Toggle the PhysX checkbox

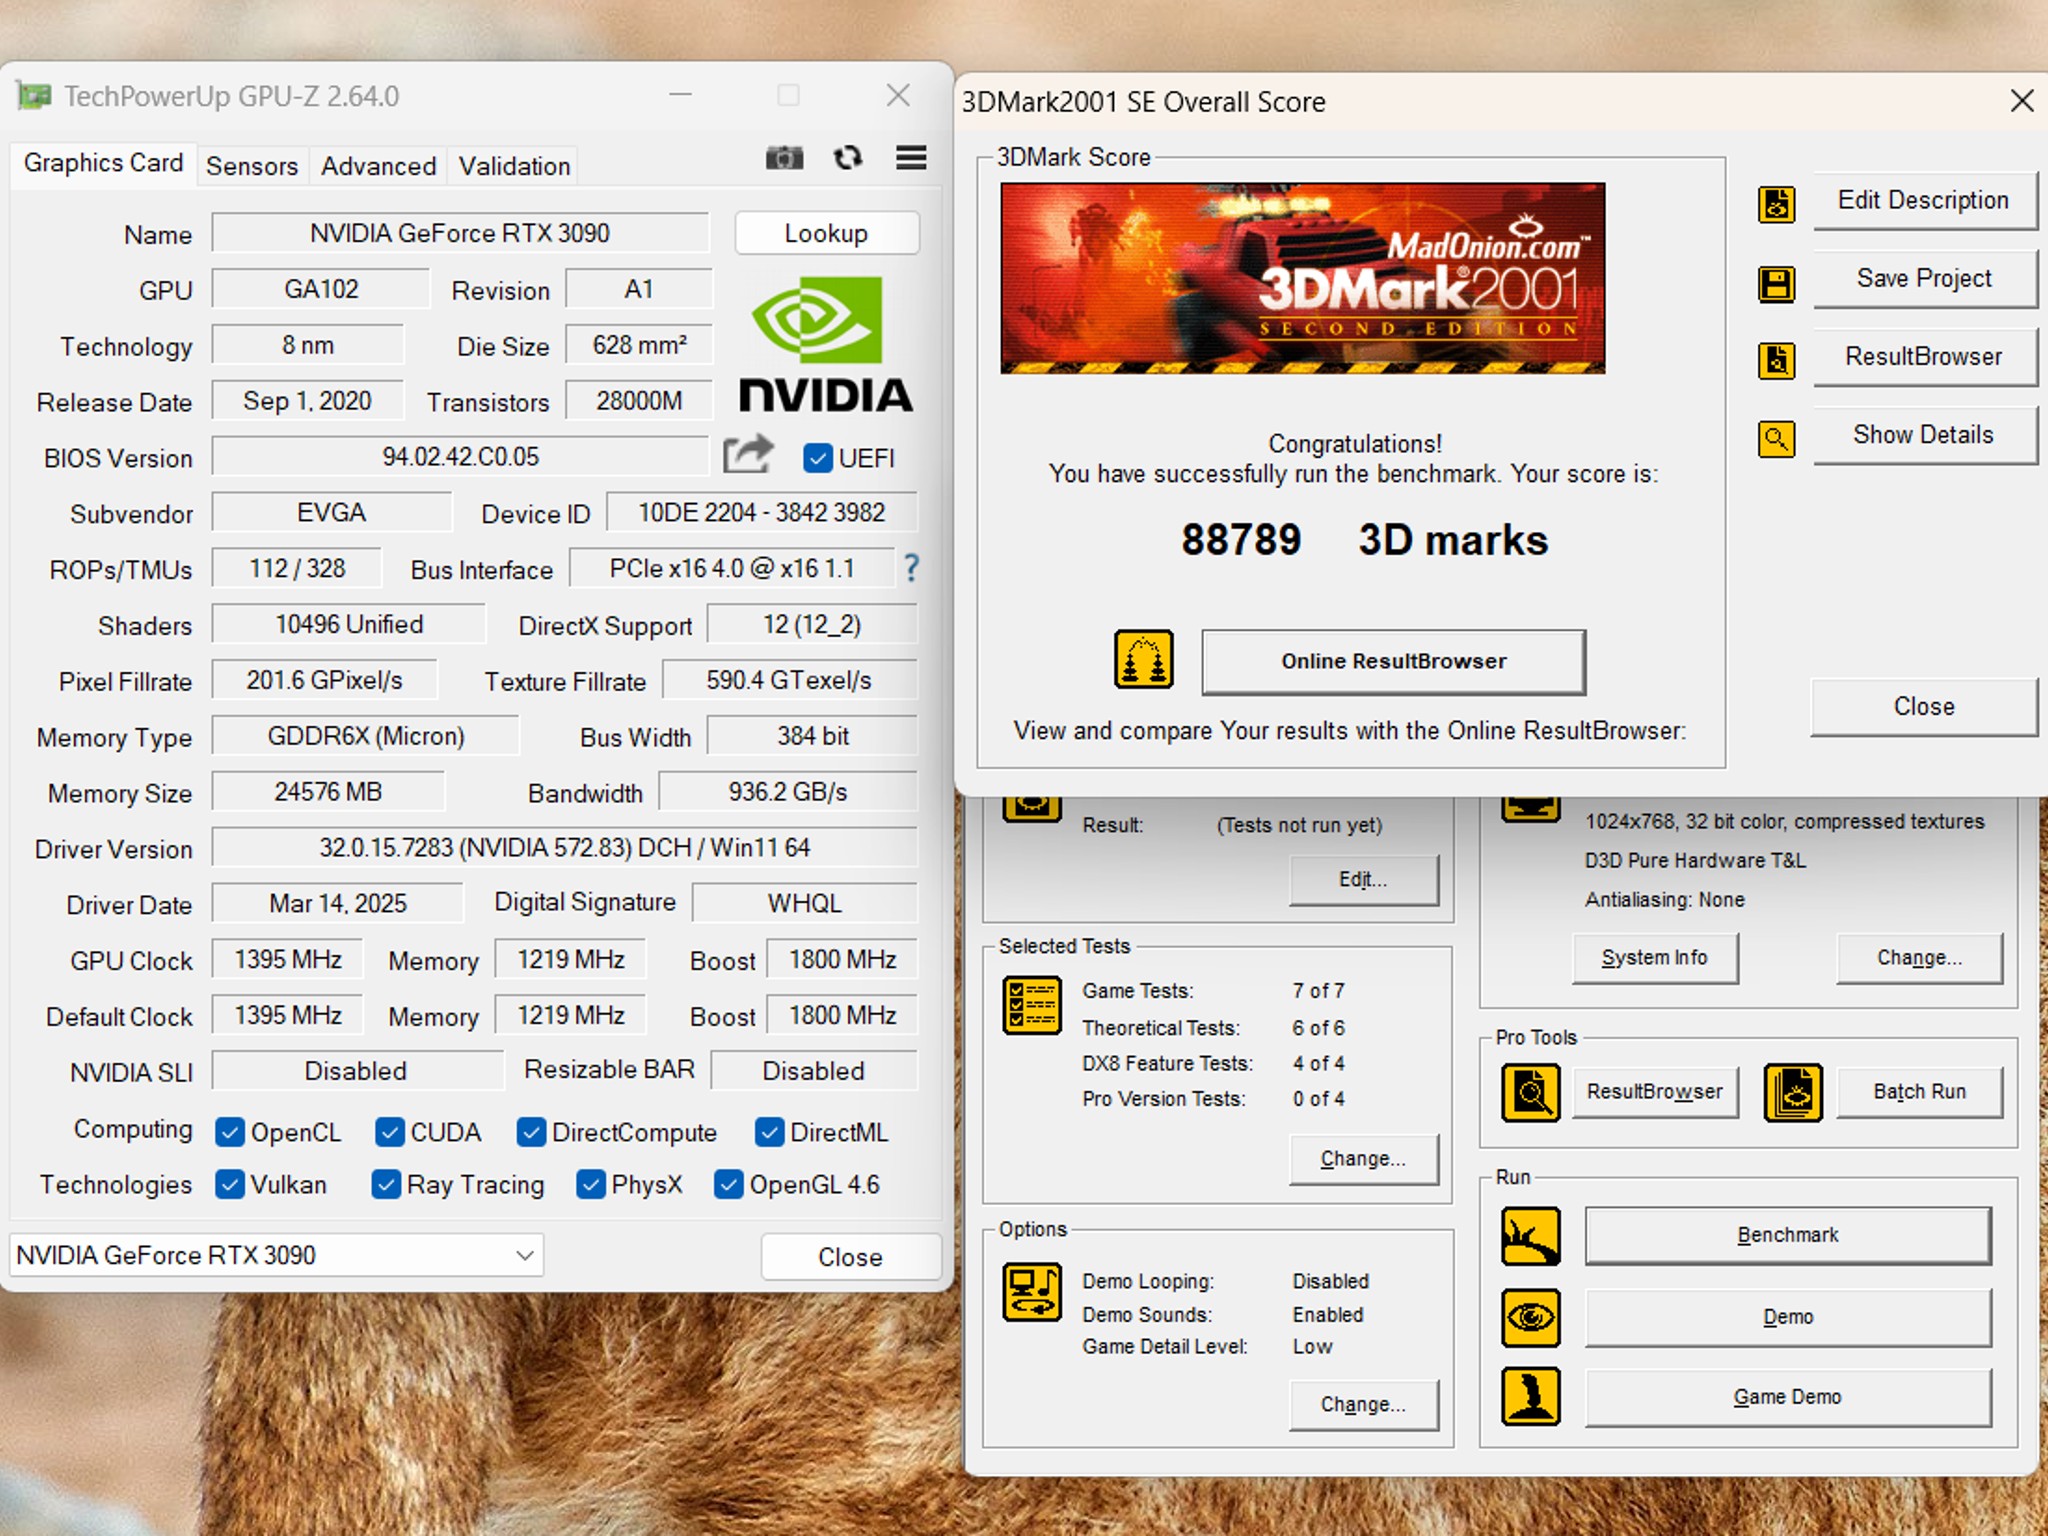coord(591,1184)
